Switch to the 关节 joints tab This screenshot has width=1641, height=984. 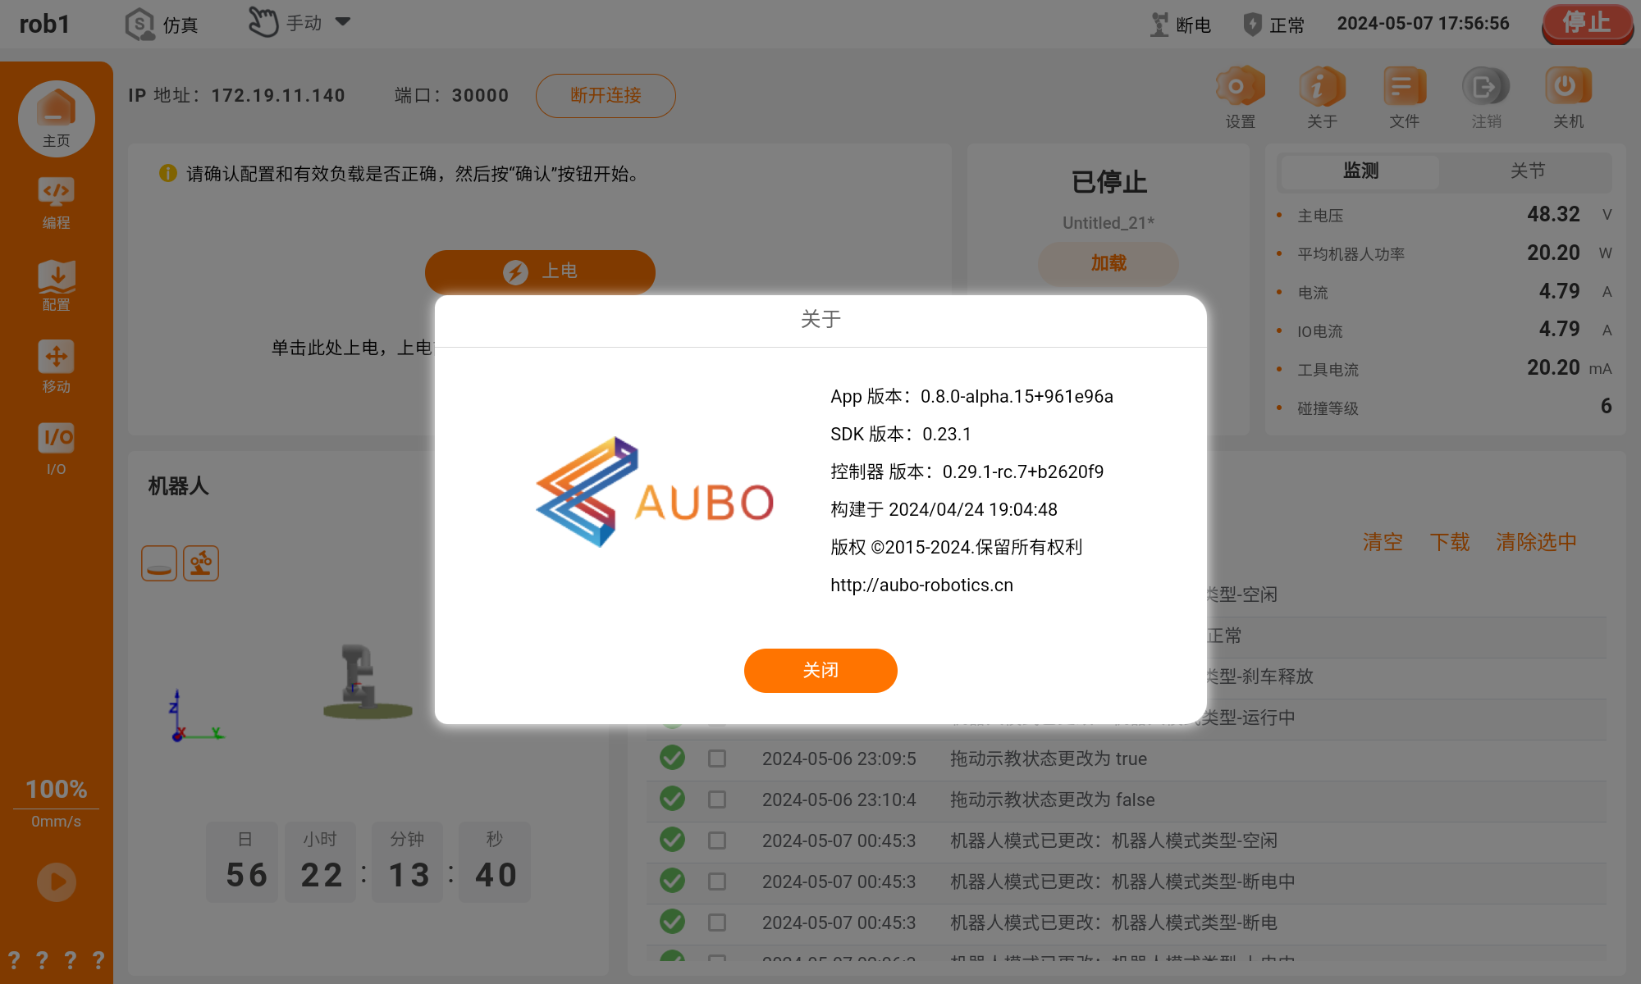coord(1527,171)
